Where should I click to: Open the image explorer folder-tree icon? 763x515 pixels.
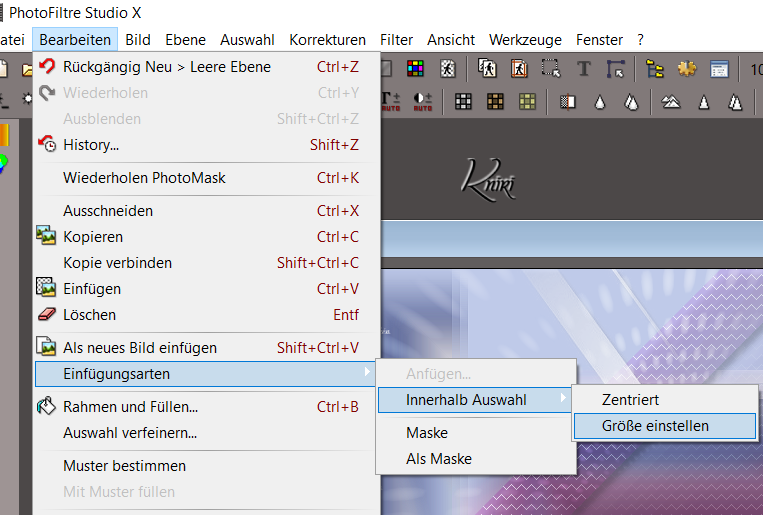pos(654,69)
